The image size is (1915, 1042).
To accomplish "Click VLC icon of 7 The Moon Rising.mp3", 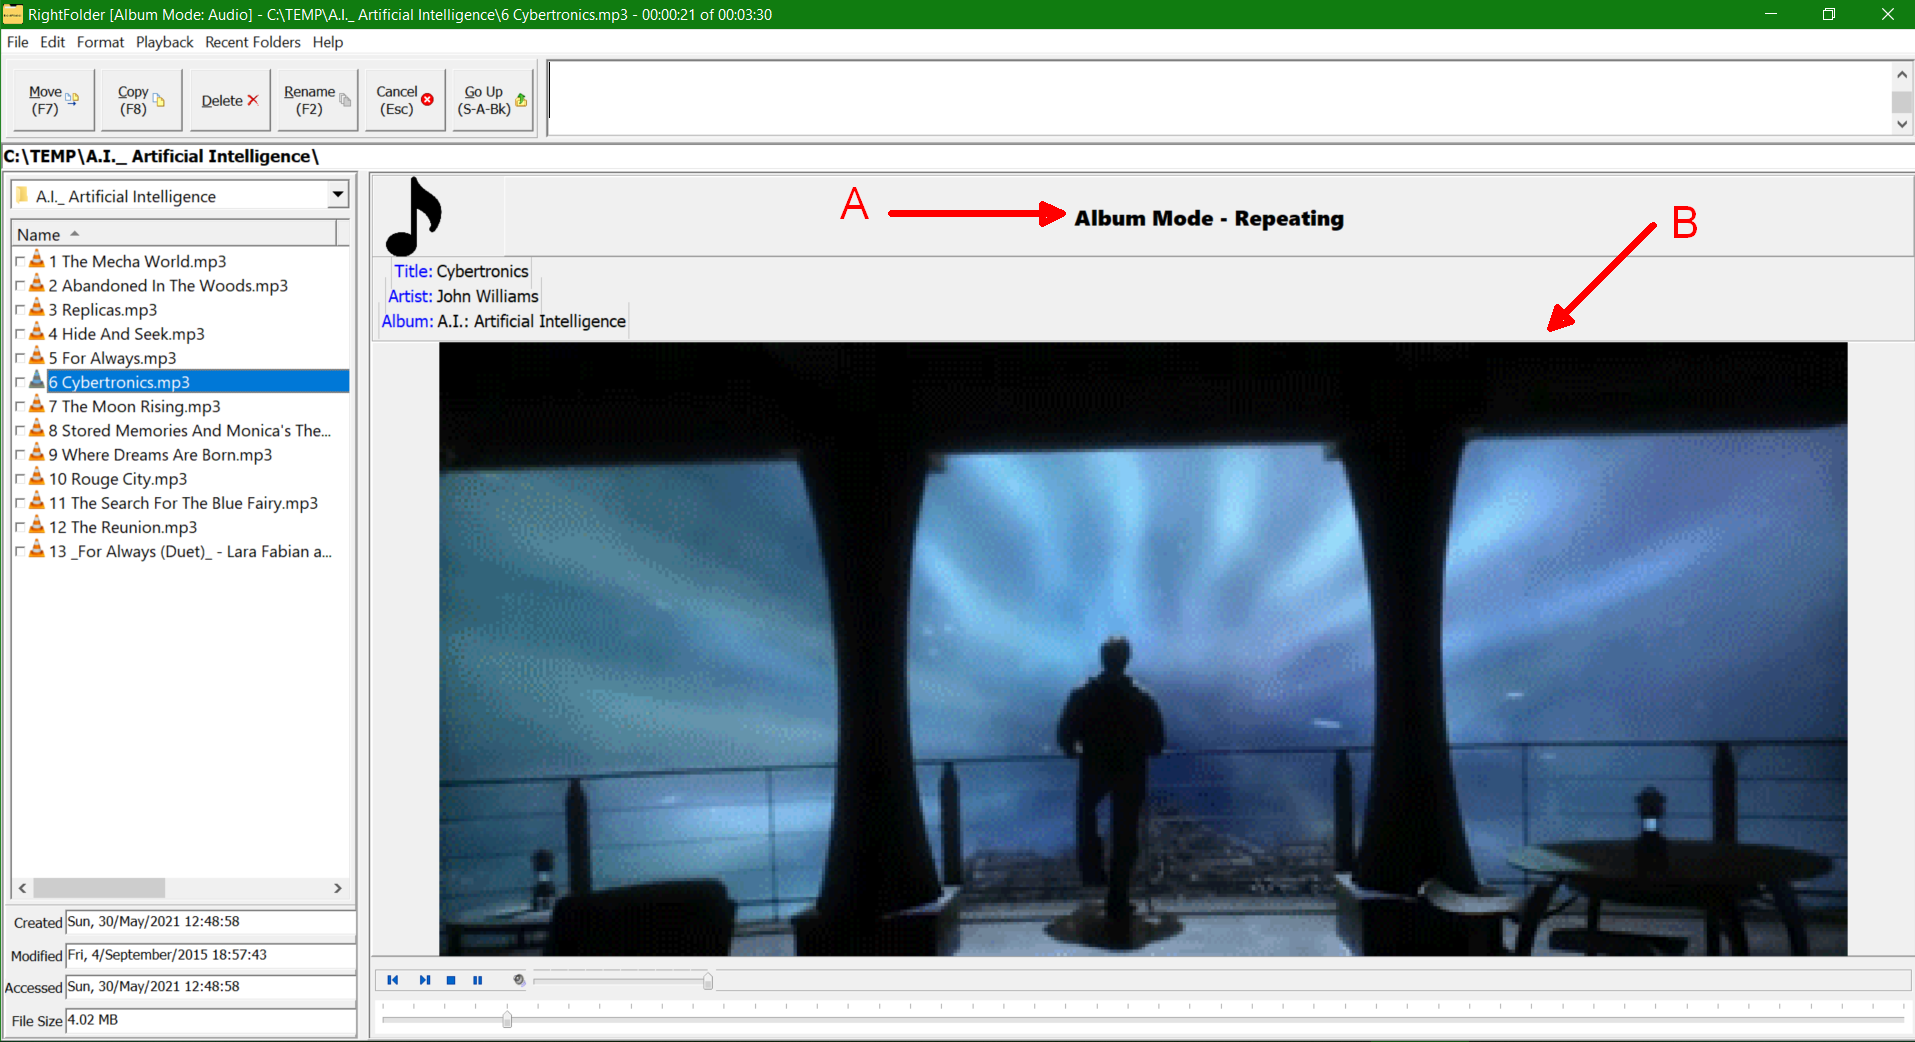I will [x=37, y=405].
